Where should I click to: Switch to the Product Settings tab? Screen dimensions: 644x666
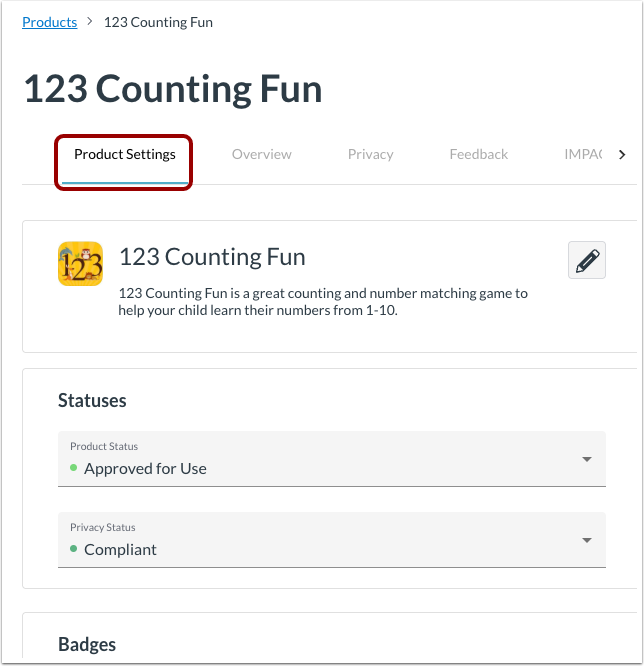coord(125,154)
